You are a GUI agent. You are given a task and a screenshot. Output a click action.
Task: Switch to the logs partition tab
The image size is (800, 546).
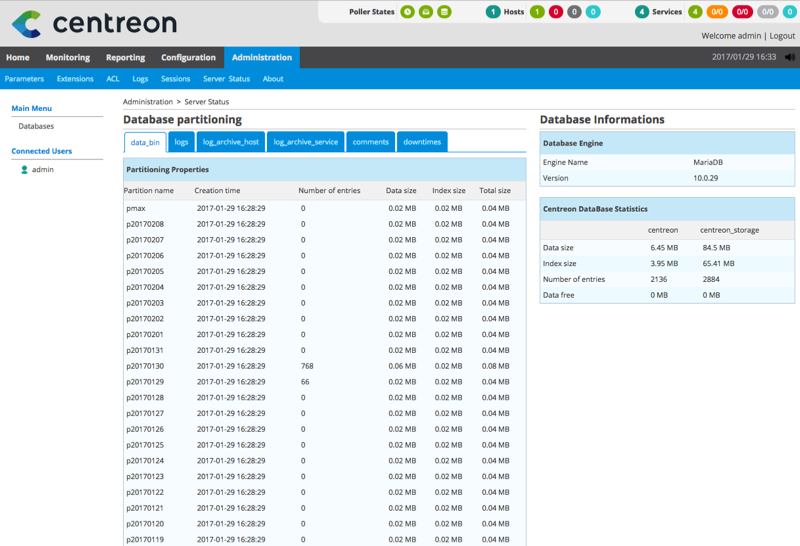click(181, 142)
